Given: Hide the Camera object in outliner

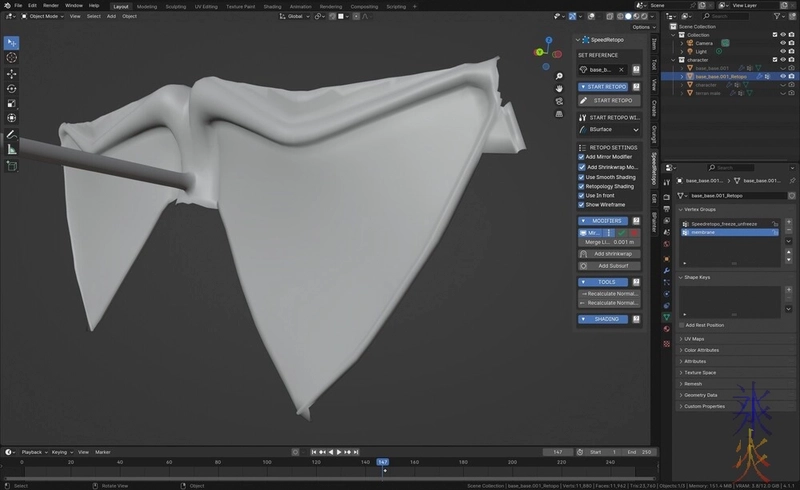Looking at the screenshot, I should point(784,43).
